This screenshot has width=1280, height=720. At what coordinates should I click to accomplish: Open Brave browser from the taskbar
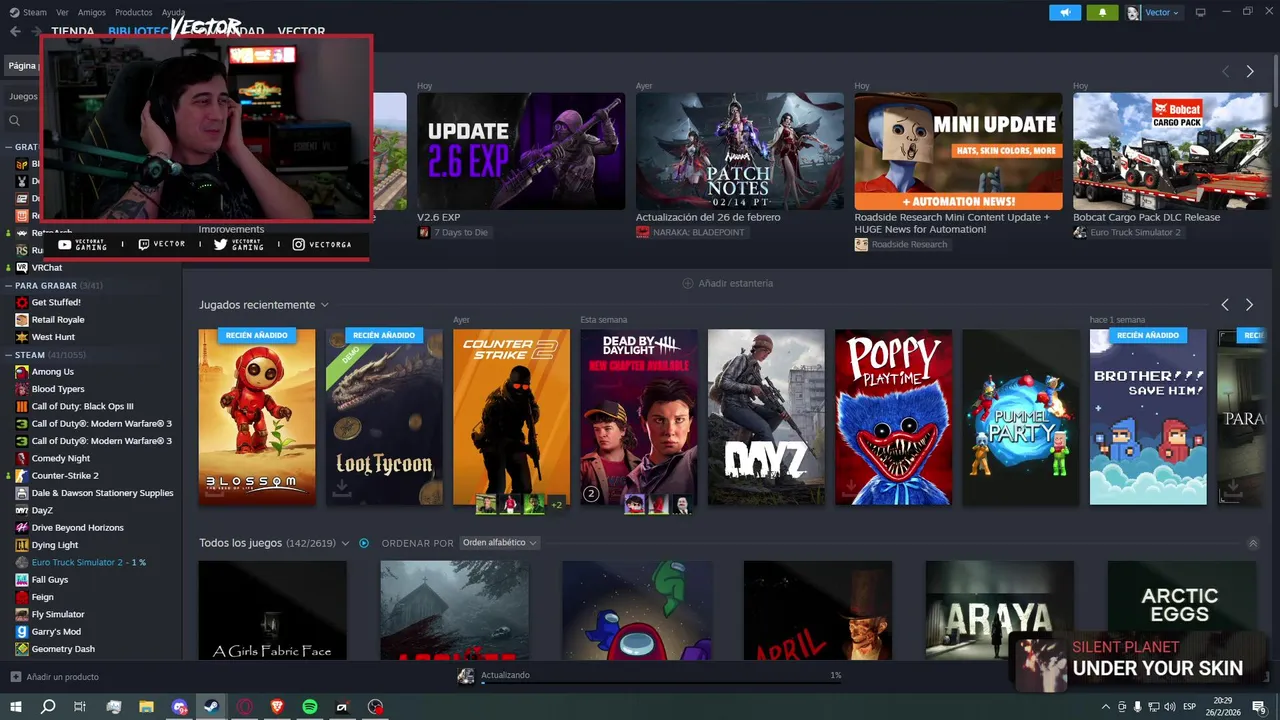point(276,707)
